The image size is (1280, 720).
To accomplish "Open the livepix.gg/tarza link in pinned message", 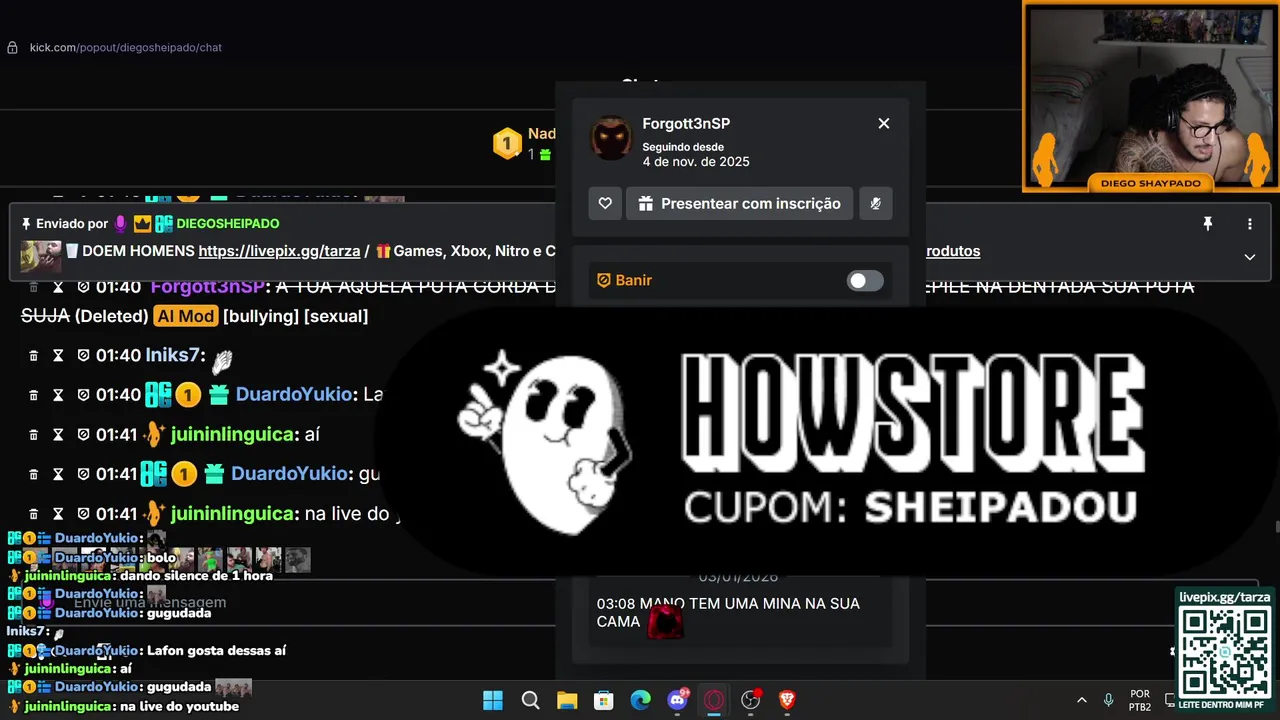I will (x=279, y=251).
